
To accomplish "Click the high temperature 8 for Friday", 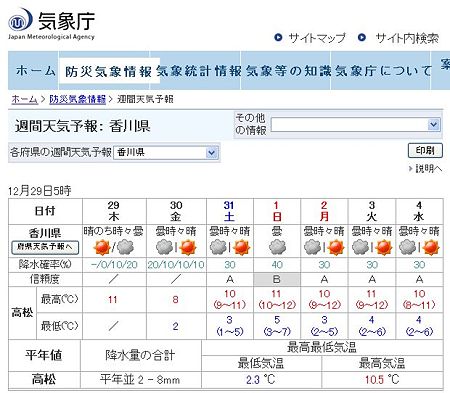I will pyautogui.click(x=176, y=299).
